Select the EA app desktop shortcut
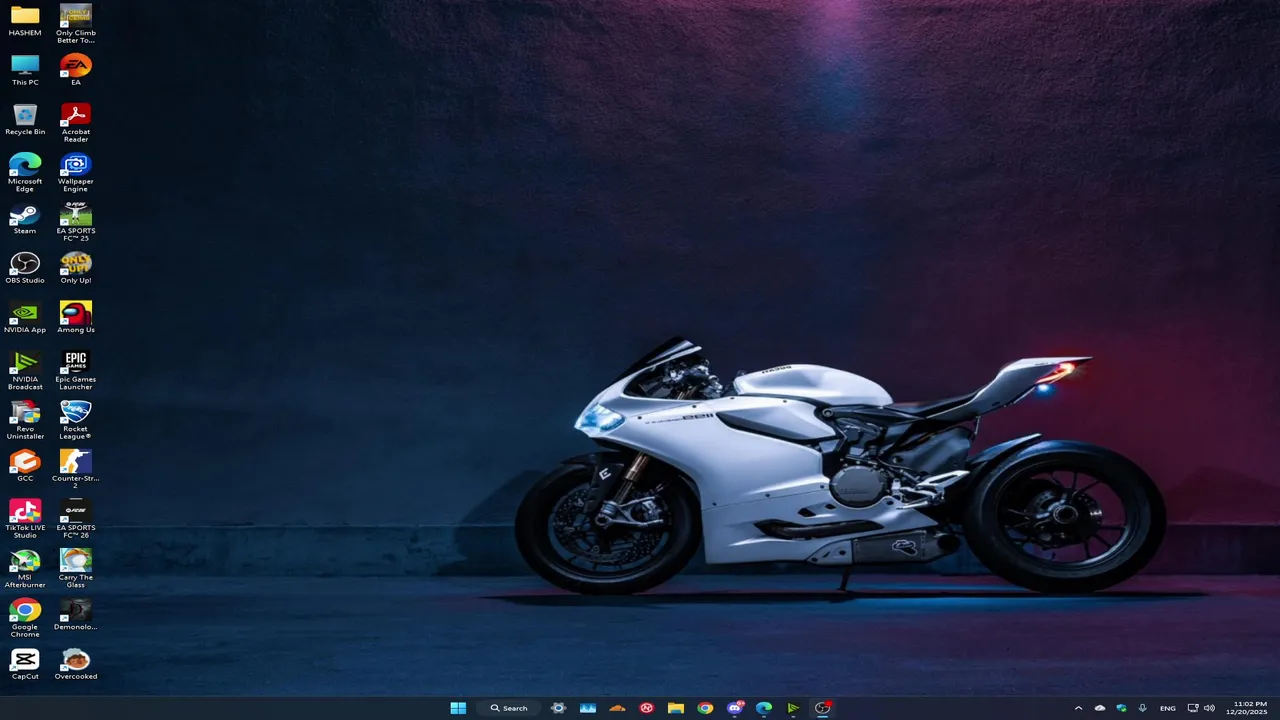 click(x=76, y=70)
